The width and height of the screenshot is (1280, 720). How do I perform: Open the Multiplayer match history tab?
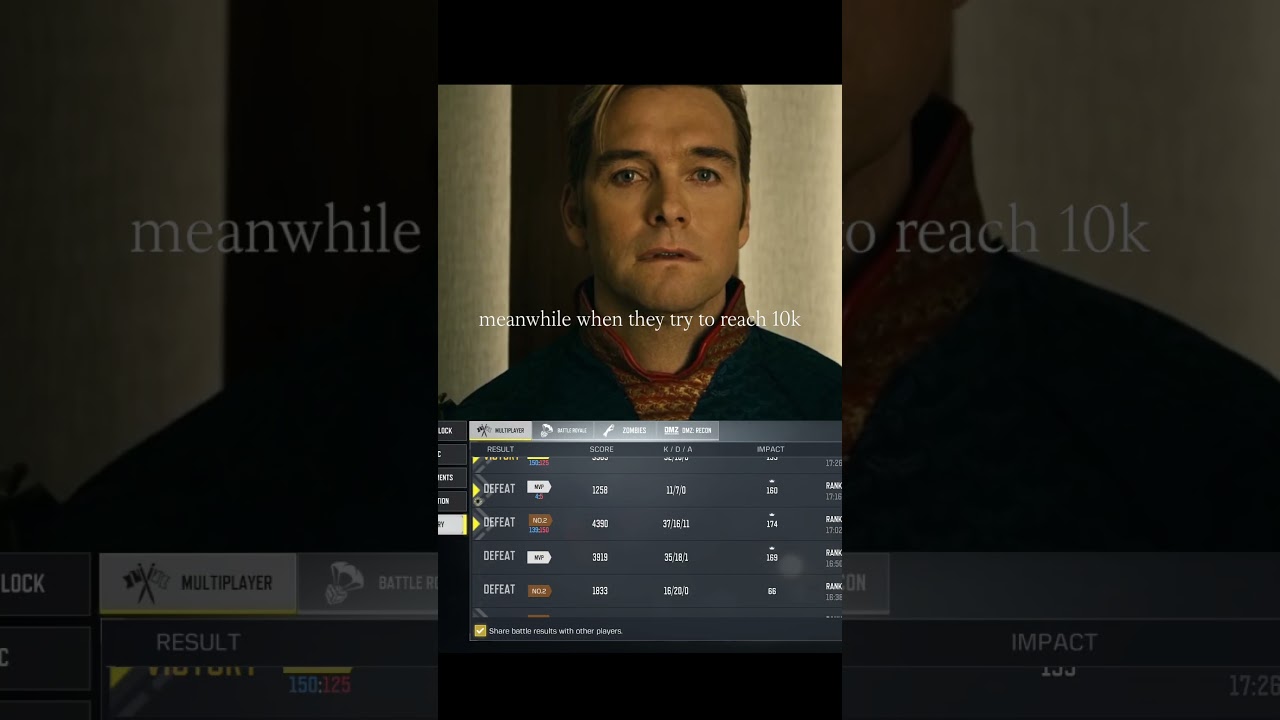pyautogui.click(x=501, y=430)
